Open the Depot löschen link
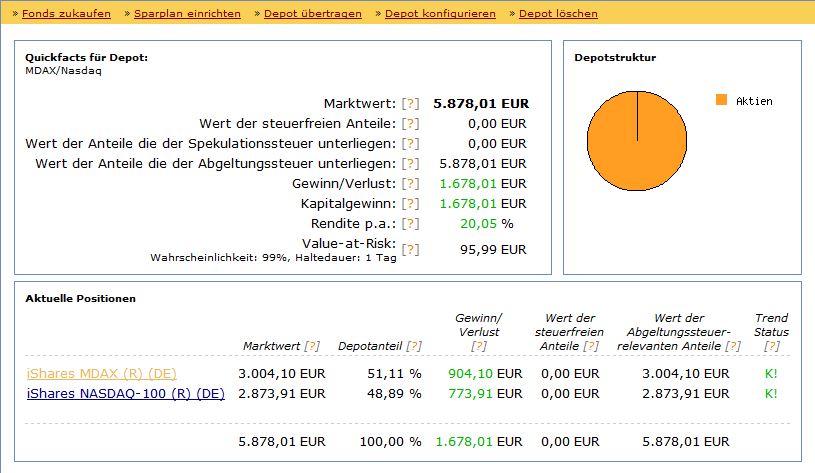Viewport: 815px width, 473px height. point(558,14)
